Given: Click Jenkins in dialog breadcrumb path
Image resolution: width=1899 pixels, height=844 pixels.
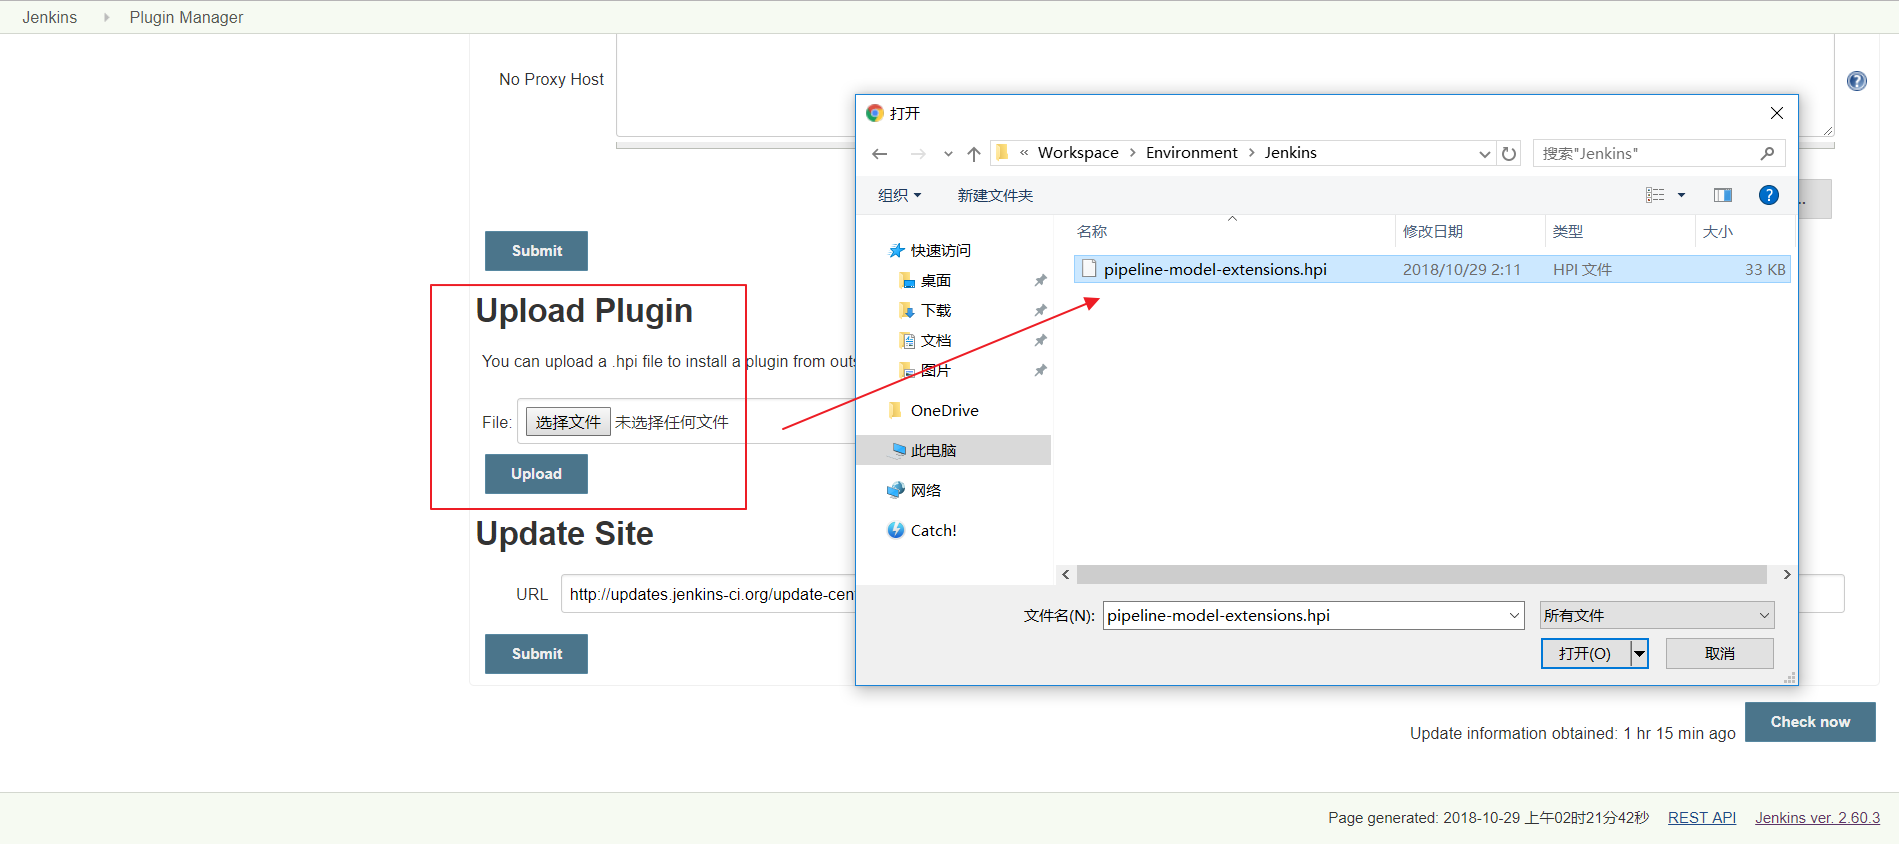Looking at the screenshot, I should [1290, 153].
